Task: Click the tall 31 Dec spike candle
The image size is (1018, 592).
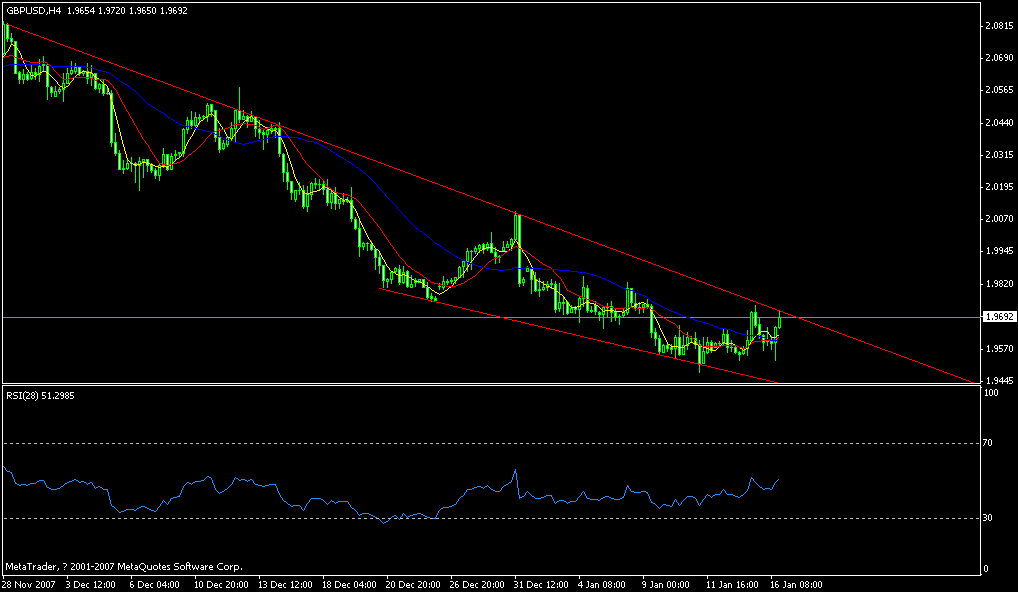Action: click(x=517, y=249)
